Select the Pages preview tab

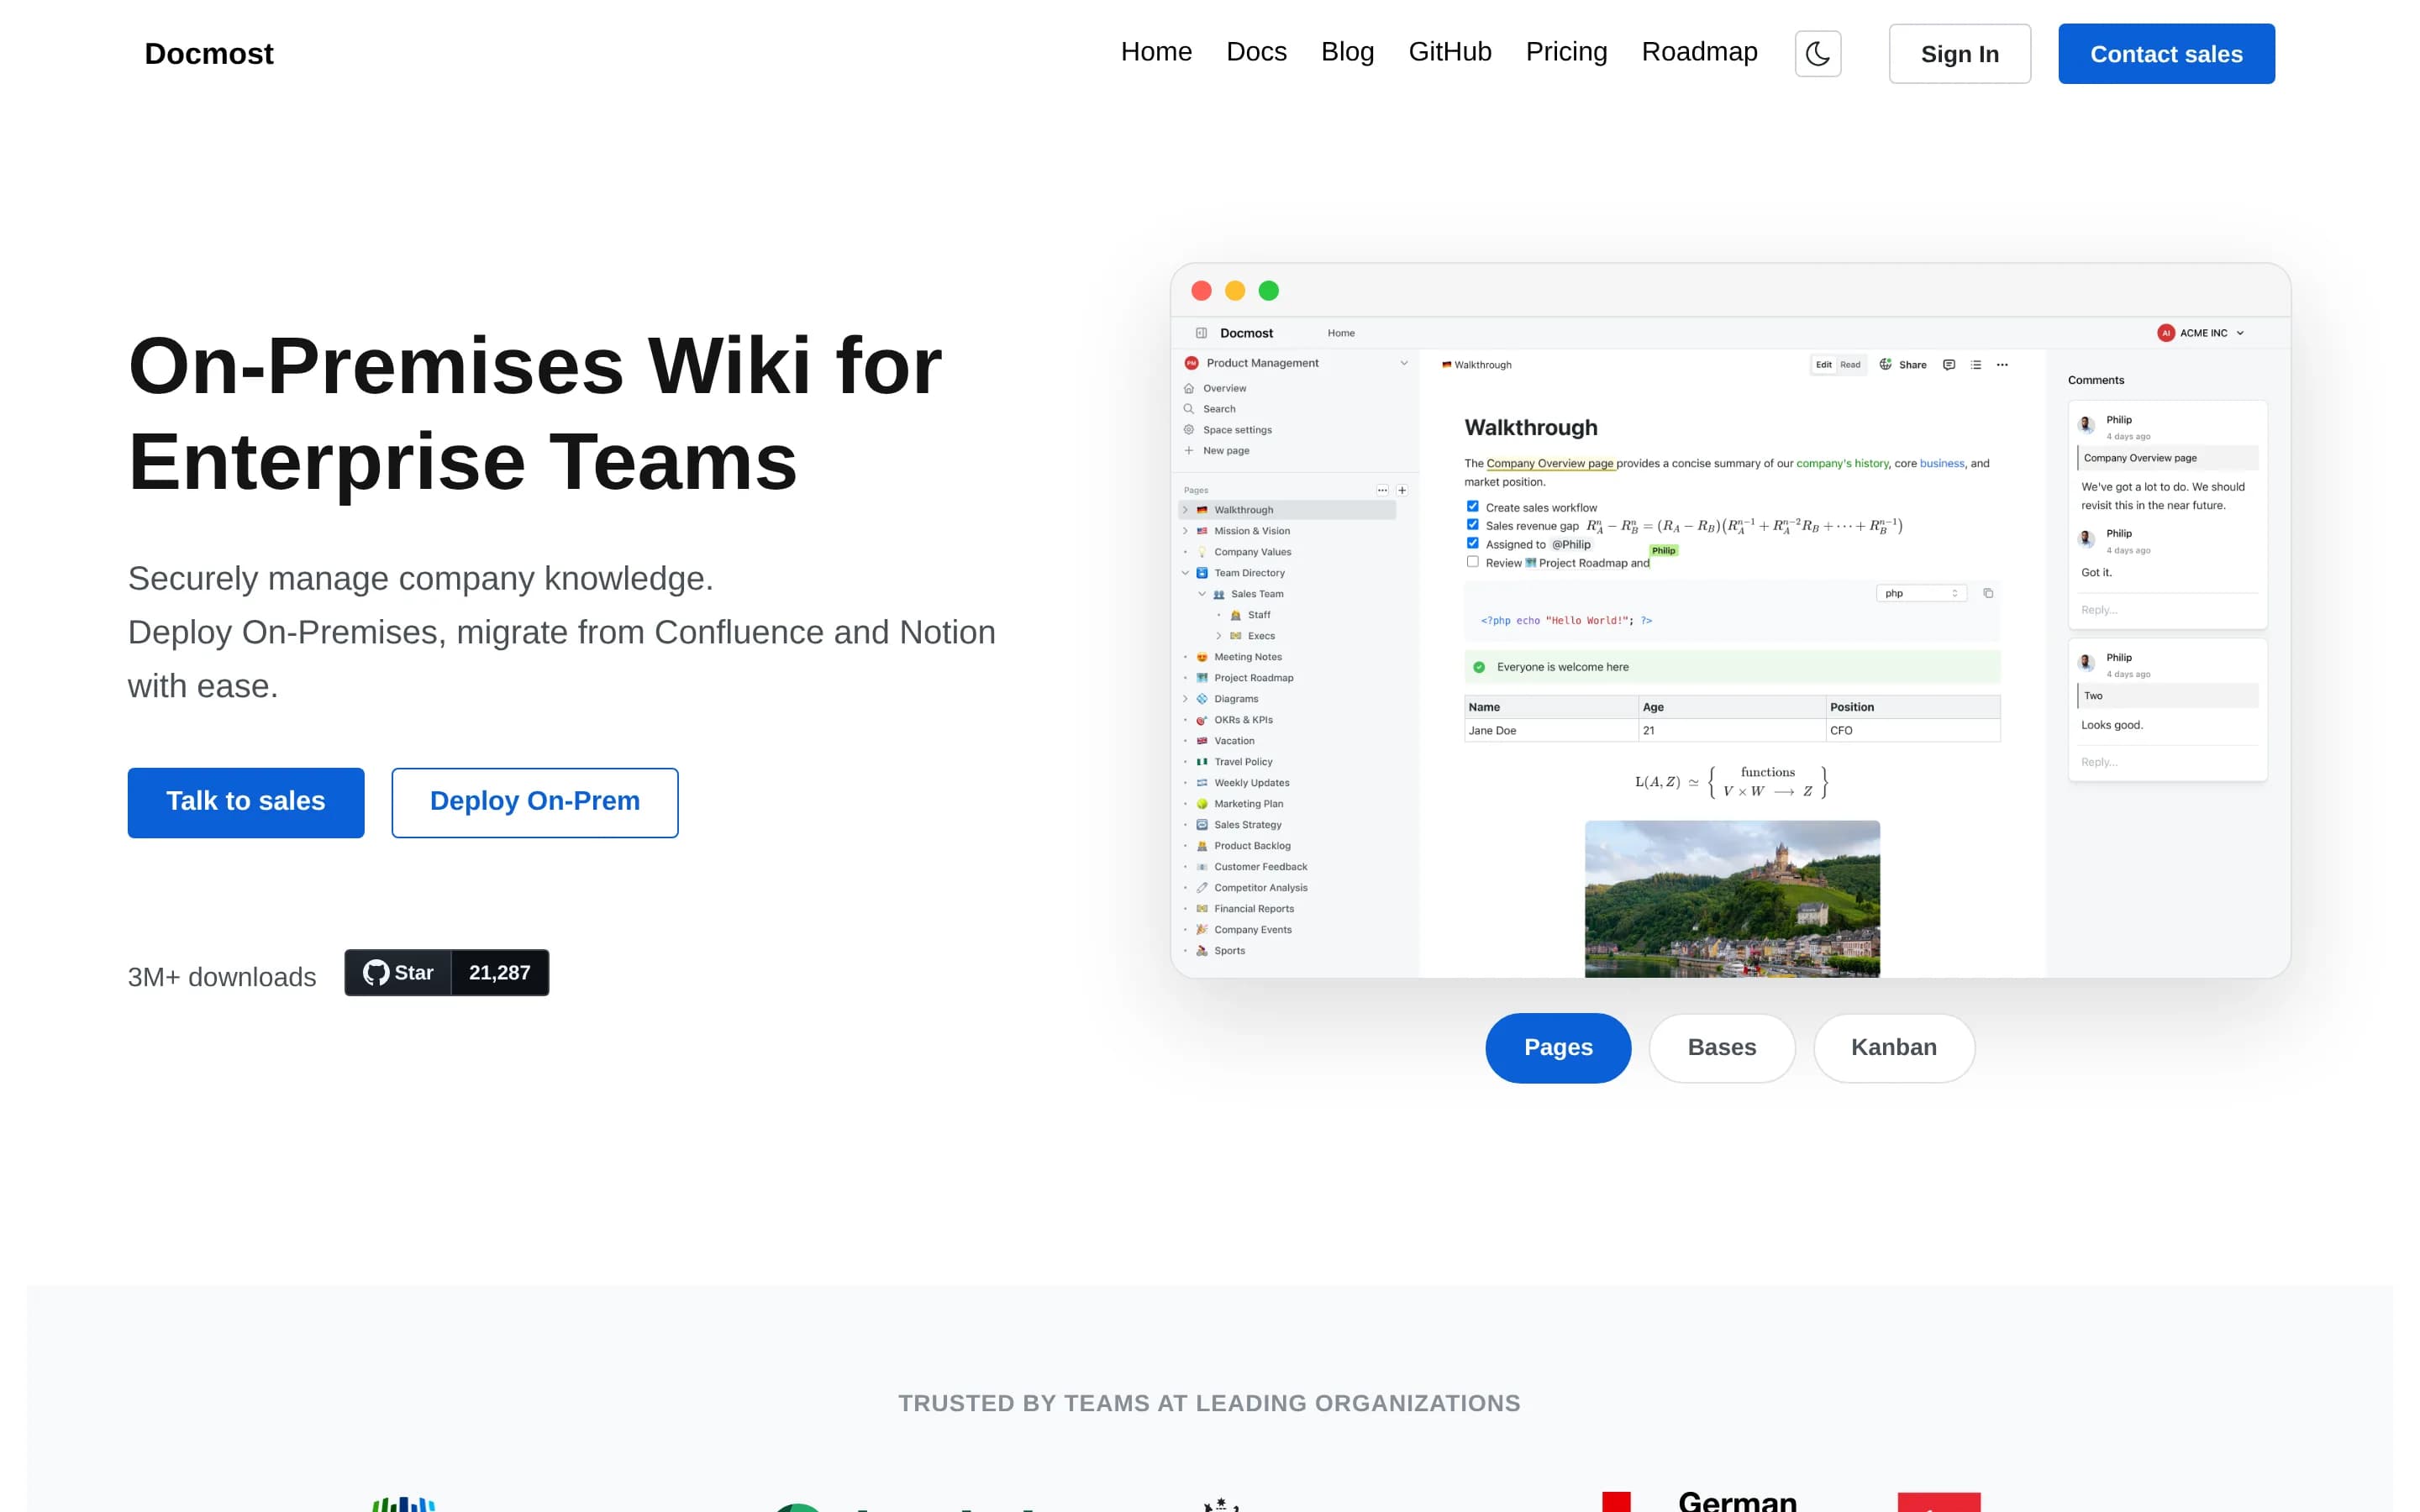[1558, 1047]
